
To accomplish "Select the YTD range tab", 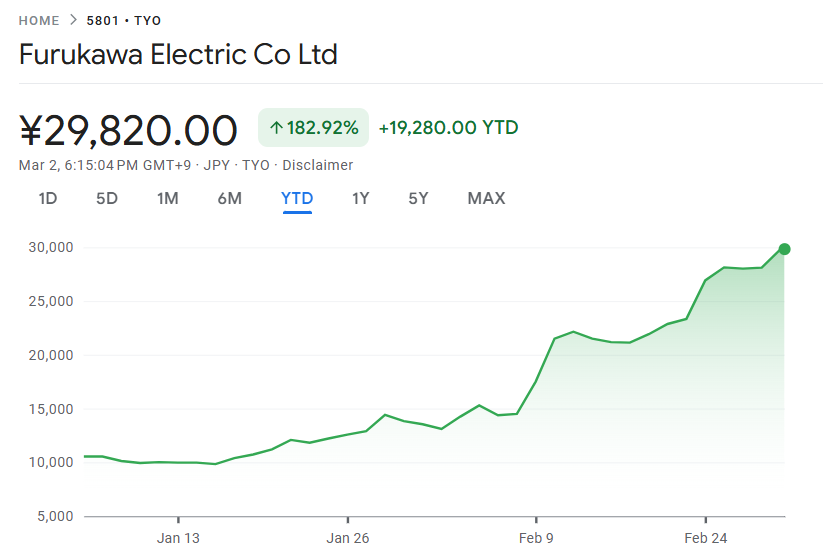I will coord(297,198).
